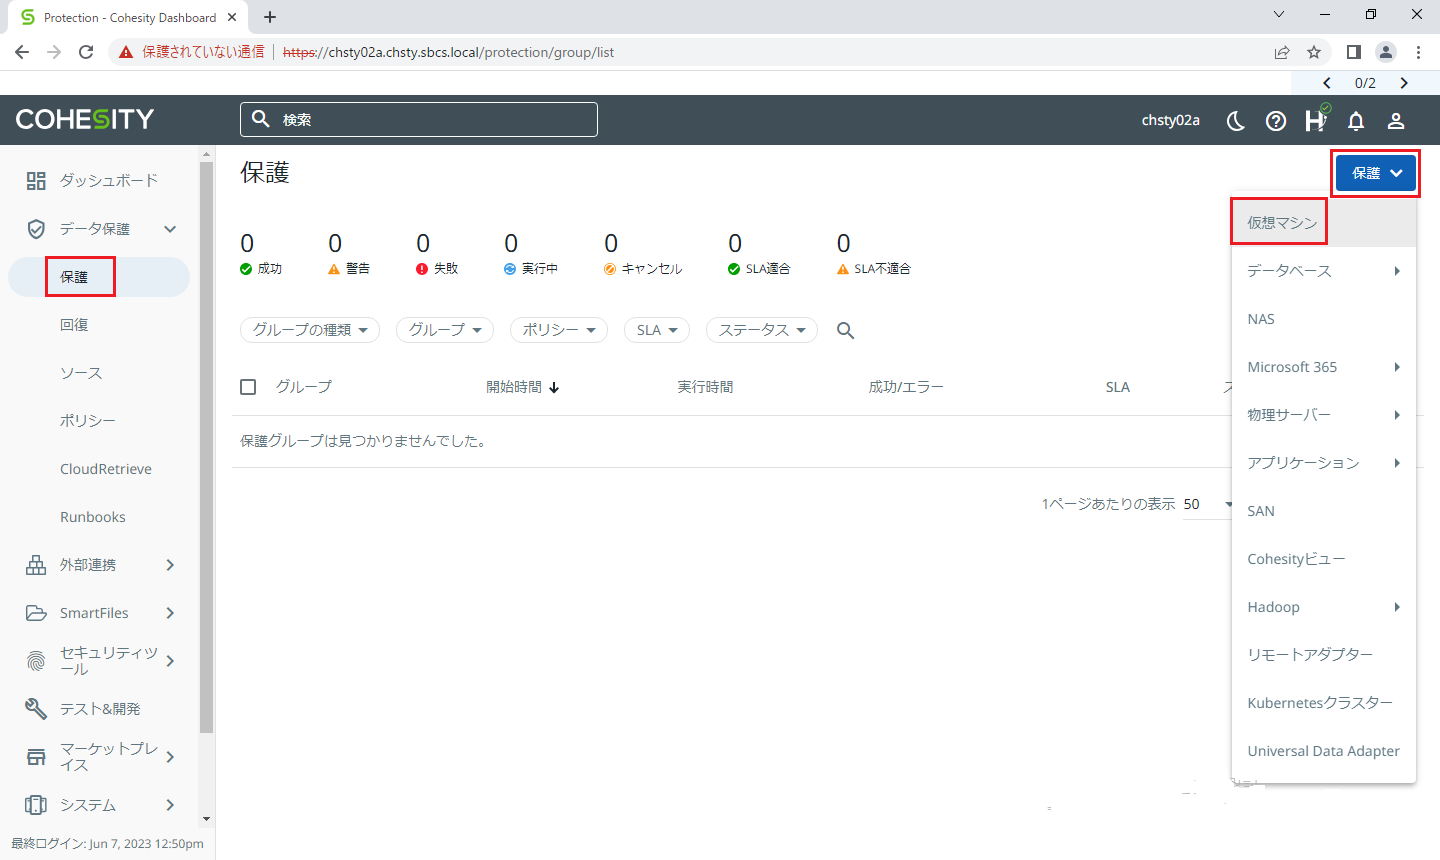Click the search magnifier in filter row

tap(845, 330)
